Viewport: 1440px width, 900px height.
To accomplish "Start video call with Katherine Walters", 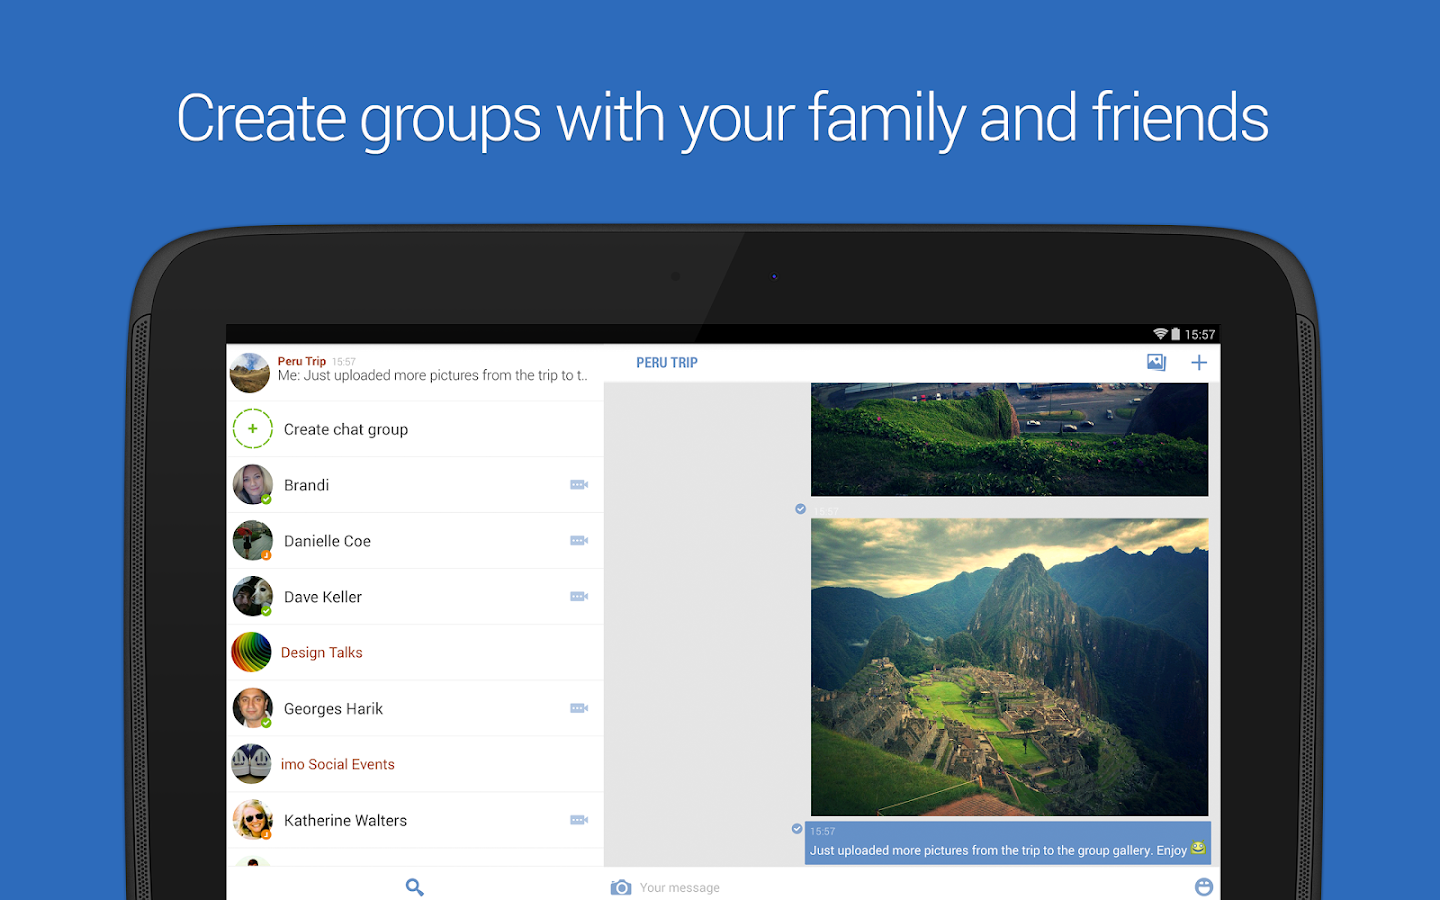I will [x=579, y=820].
